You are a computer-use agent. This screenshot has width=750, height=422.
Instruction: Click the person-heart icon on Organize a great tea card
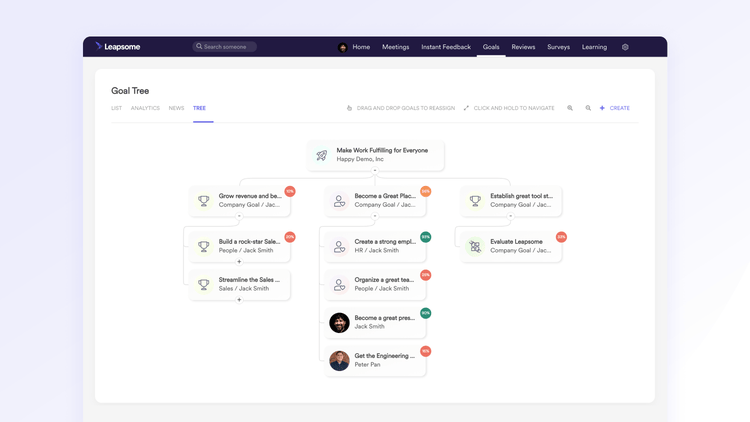point(339,285)
